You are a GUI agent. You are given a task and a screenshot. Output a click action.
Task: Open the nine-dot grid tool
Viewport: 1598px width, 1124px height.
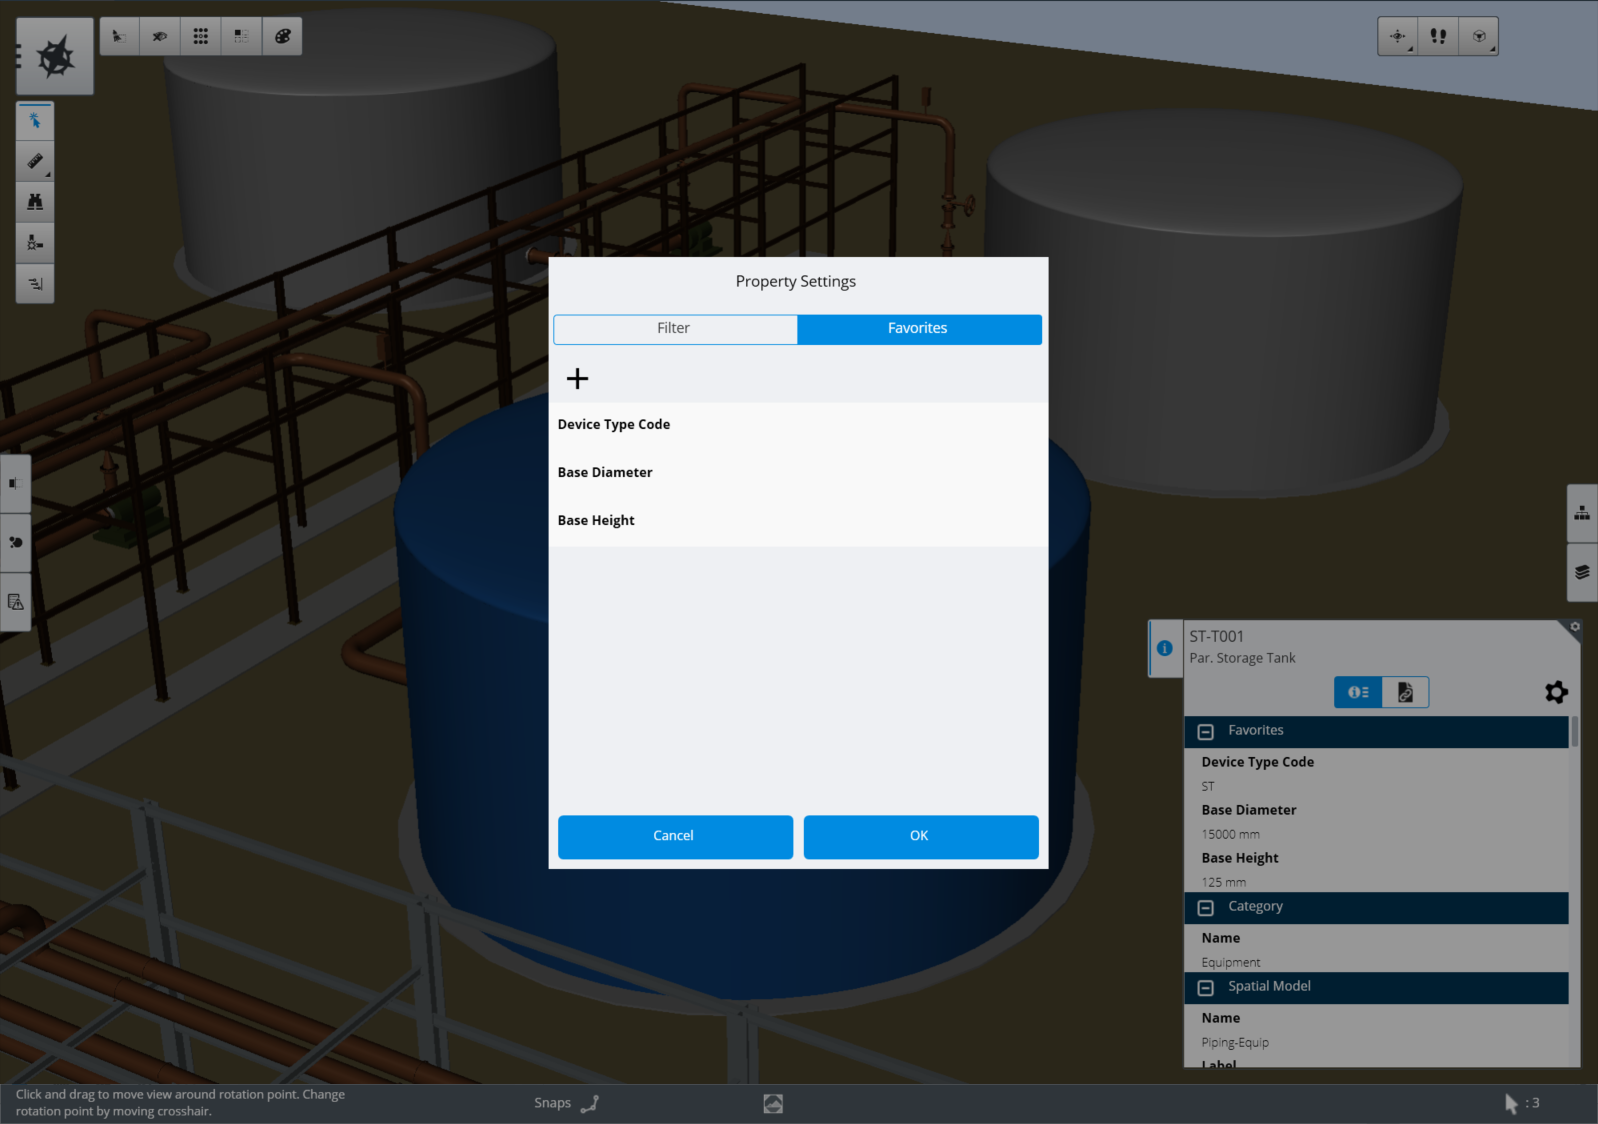201,36
